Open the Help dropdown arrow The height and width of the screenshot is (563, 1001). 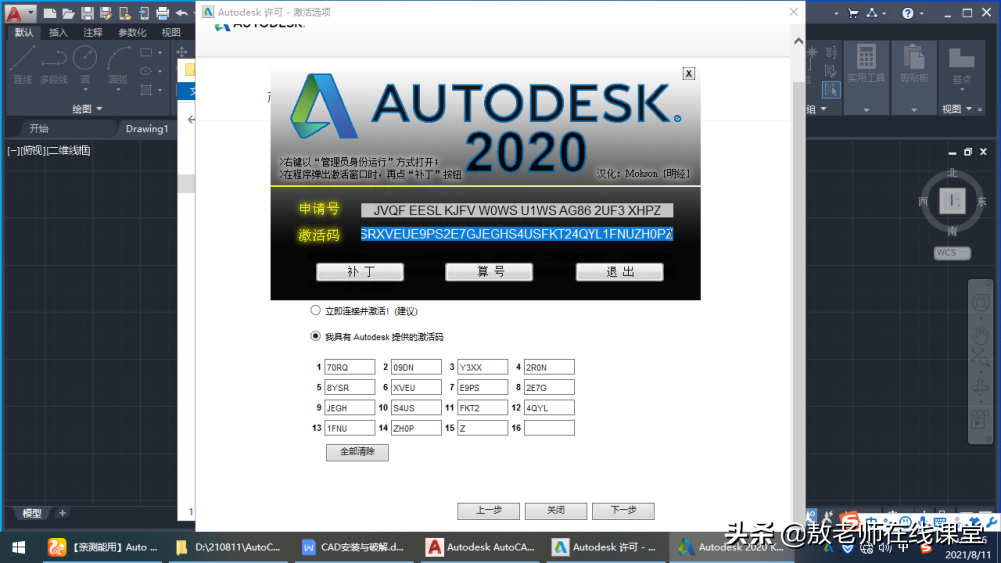pos(921,13)
